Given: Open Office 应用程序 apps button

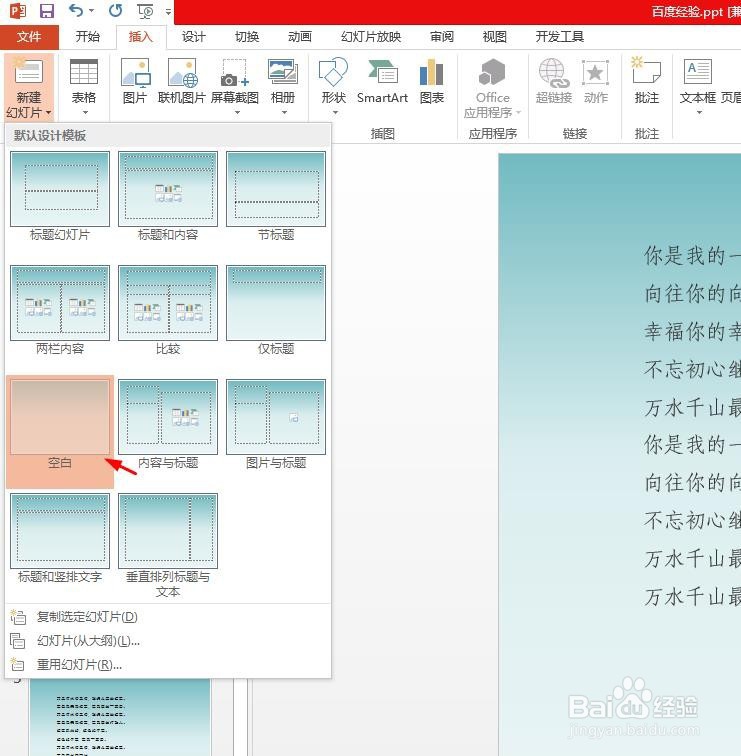Looking at the screenshot, I should pyautogui.click(x=493, y=88).
